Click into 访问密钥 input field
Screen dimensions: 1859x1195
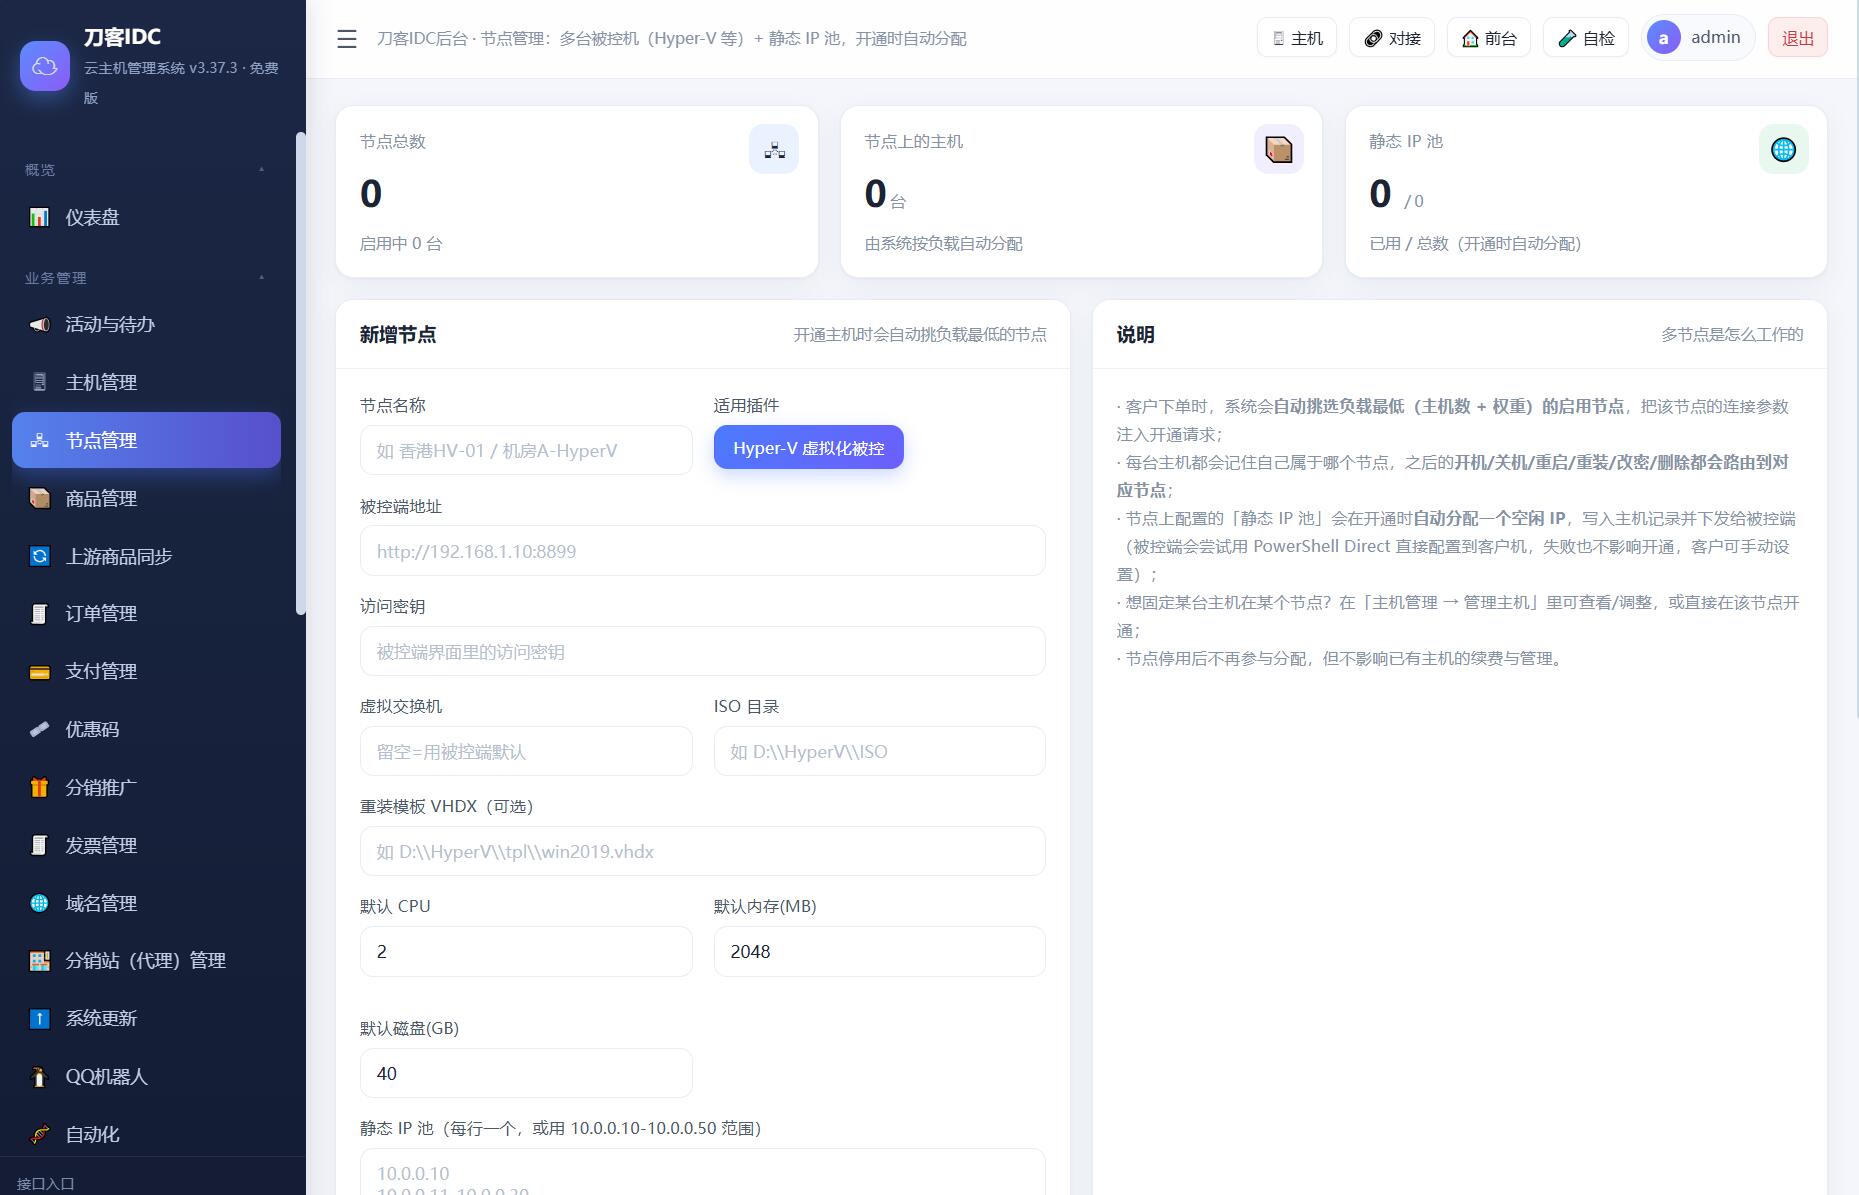[x=703, y=651]
